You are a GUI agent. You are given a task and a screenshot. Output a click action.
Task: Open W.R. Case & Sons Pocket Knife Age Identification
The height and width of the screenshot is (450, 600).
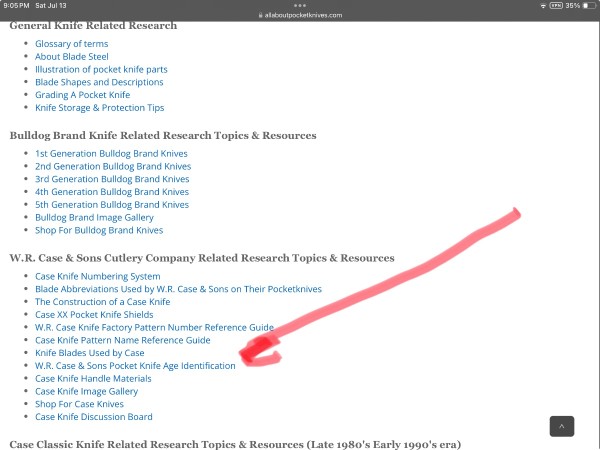(x=135, y=365)
